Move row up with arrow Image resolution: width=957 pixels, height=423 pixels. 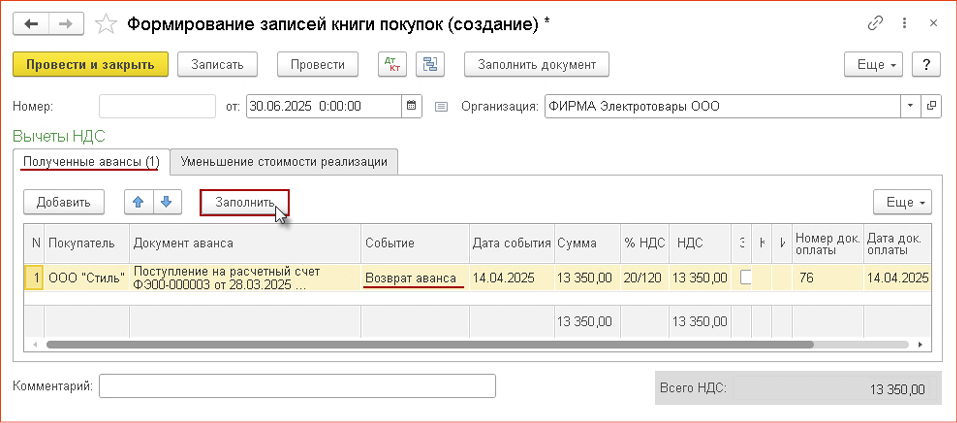tap(138, 202)
